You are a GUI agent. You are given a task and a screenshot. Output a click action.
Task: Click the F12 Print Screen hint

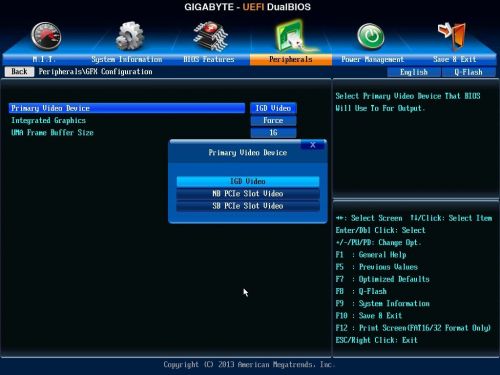click(413, 328)
